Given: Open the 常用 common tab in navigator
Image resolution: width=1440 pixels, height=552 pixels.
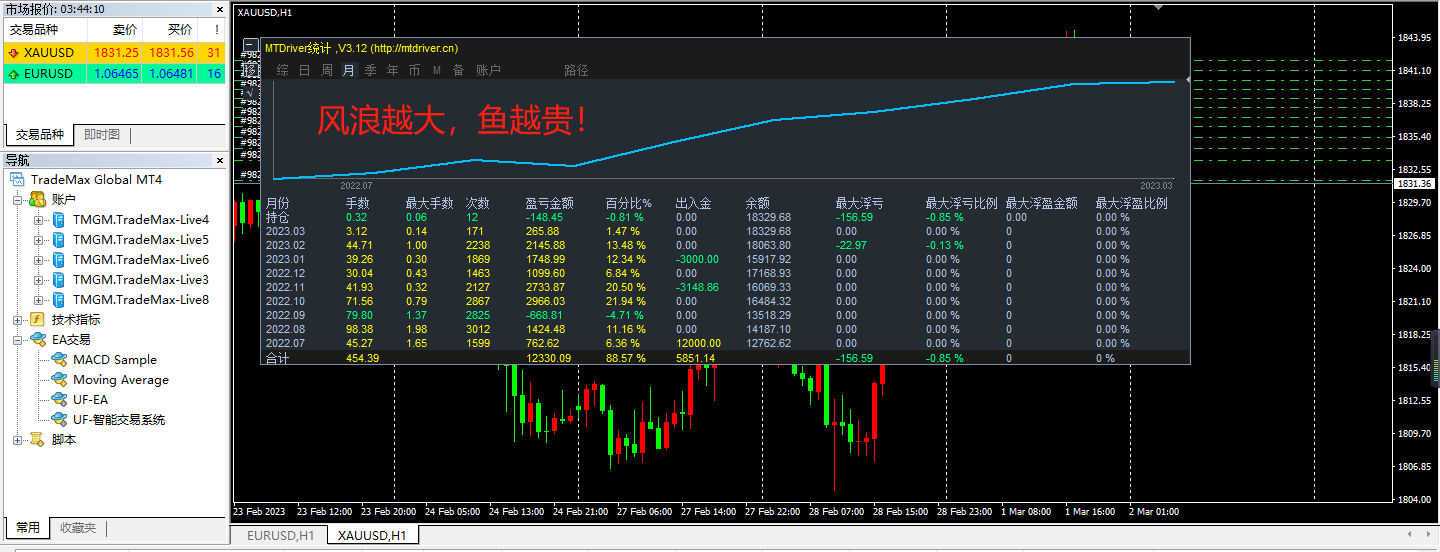Looking at the screenshot, I should (28, 528).
